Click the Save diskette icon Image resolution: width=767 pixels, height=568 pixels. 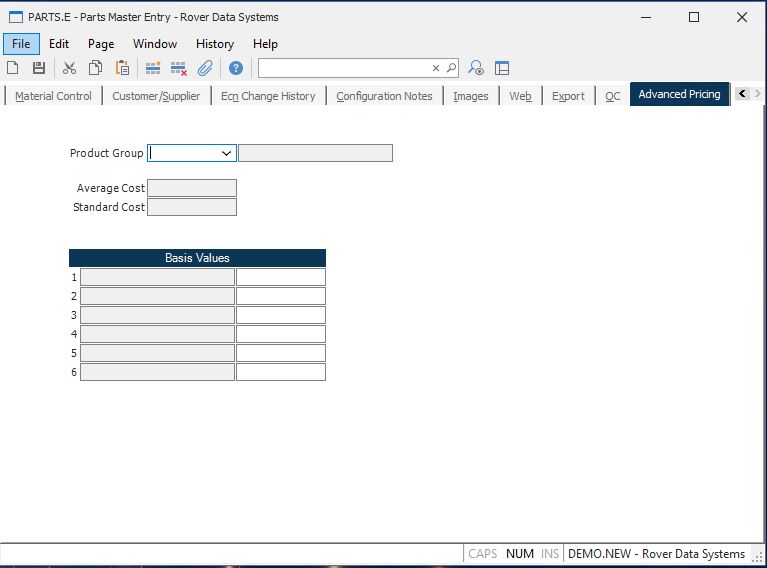pyautogui.click(x=39, y=68)
